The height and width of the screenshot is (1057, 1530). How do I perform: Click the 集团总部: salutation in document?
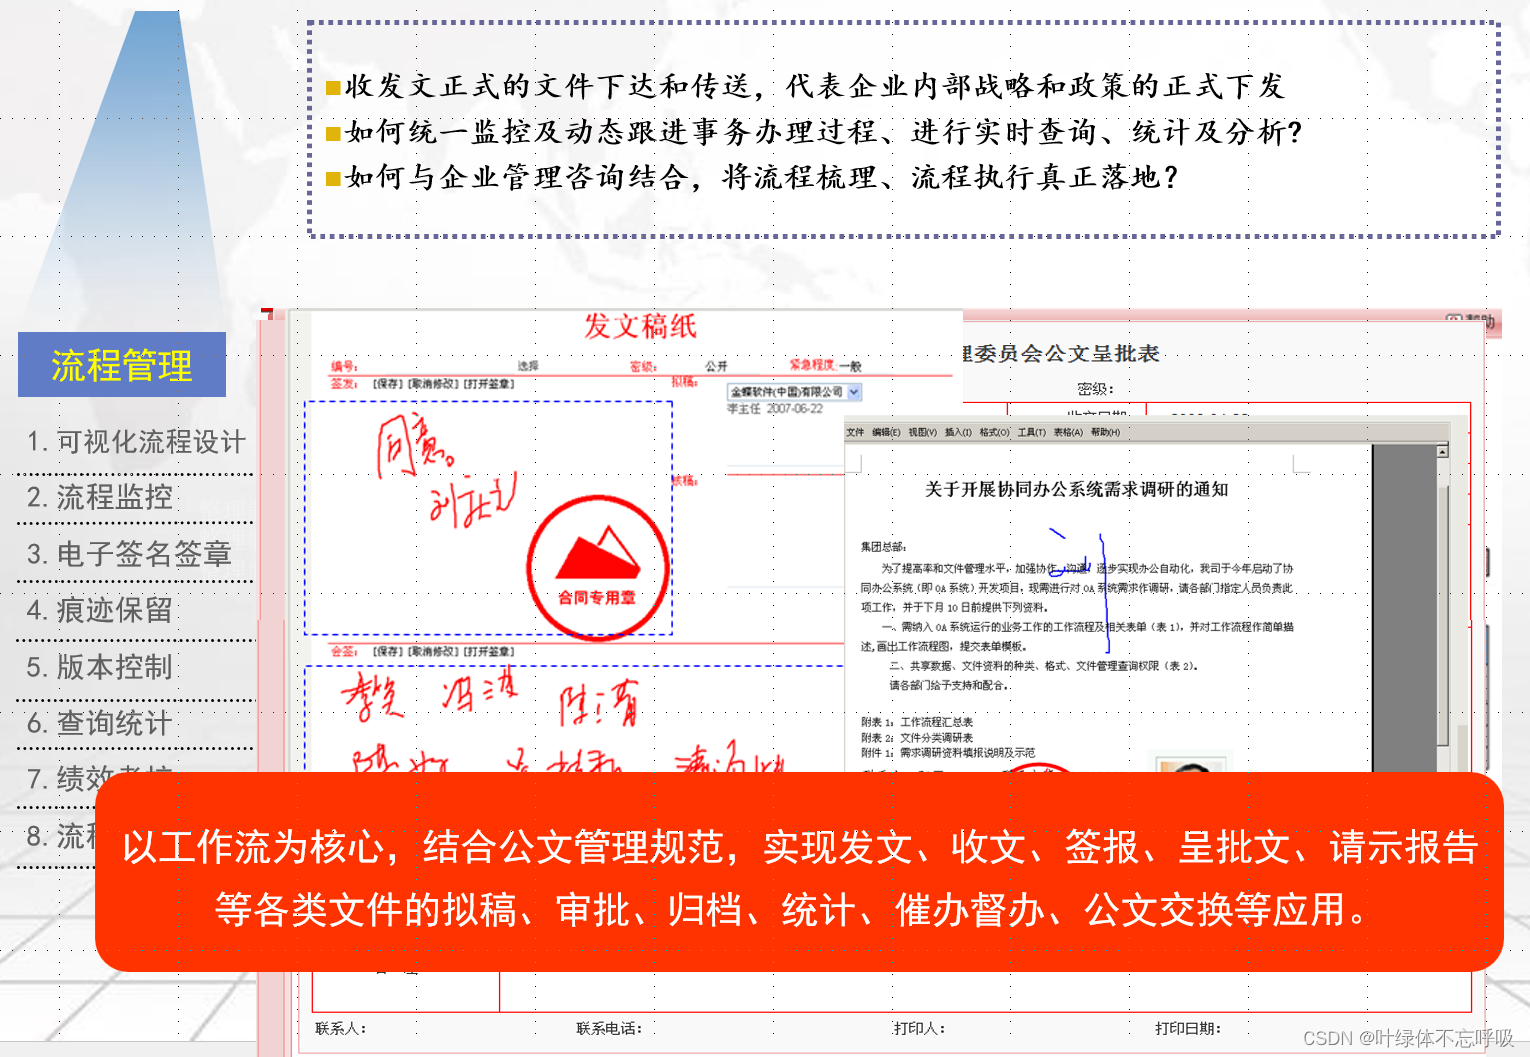(884, 547)
